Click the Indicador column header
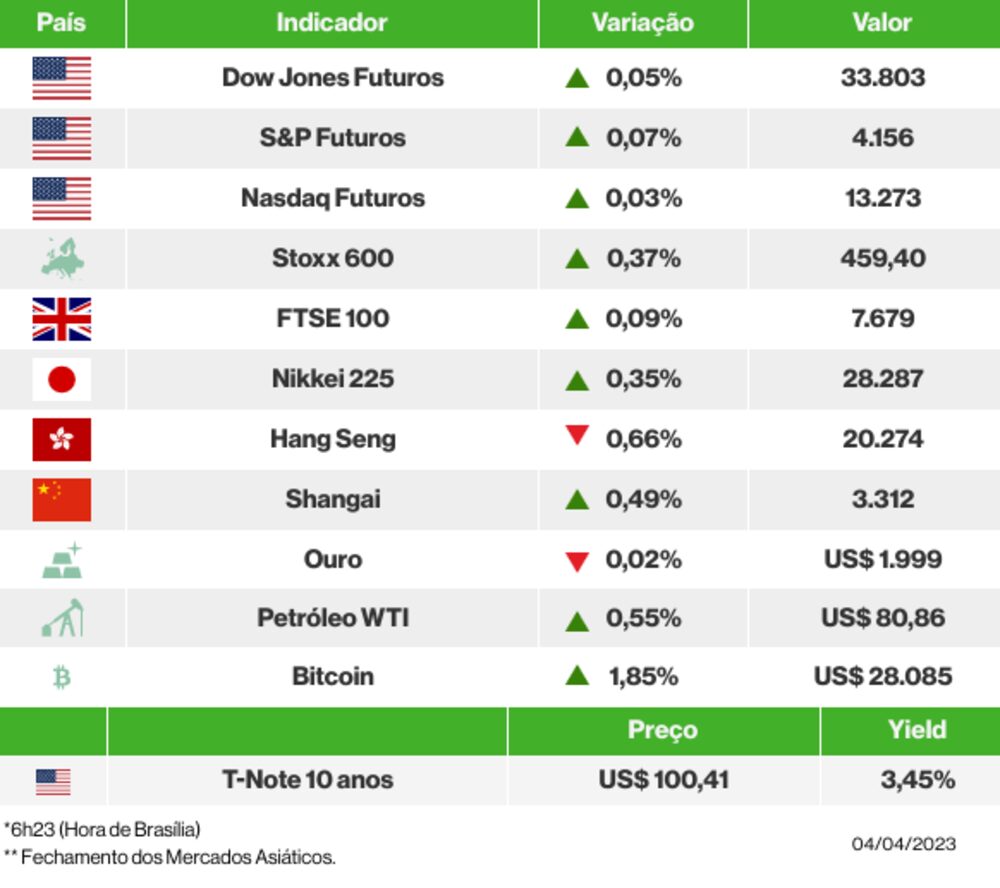 332,23
